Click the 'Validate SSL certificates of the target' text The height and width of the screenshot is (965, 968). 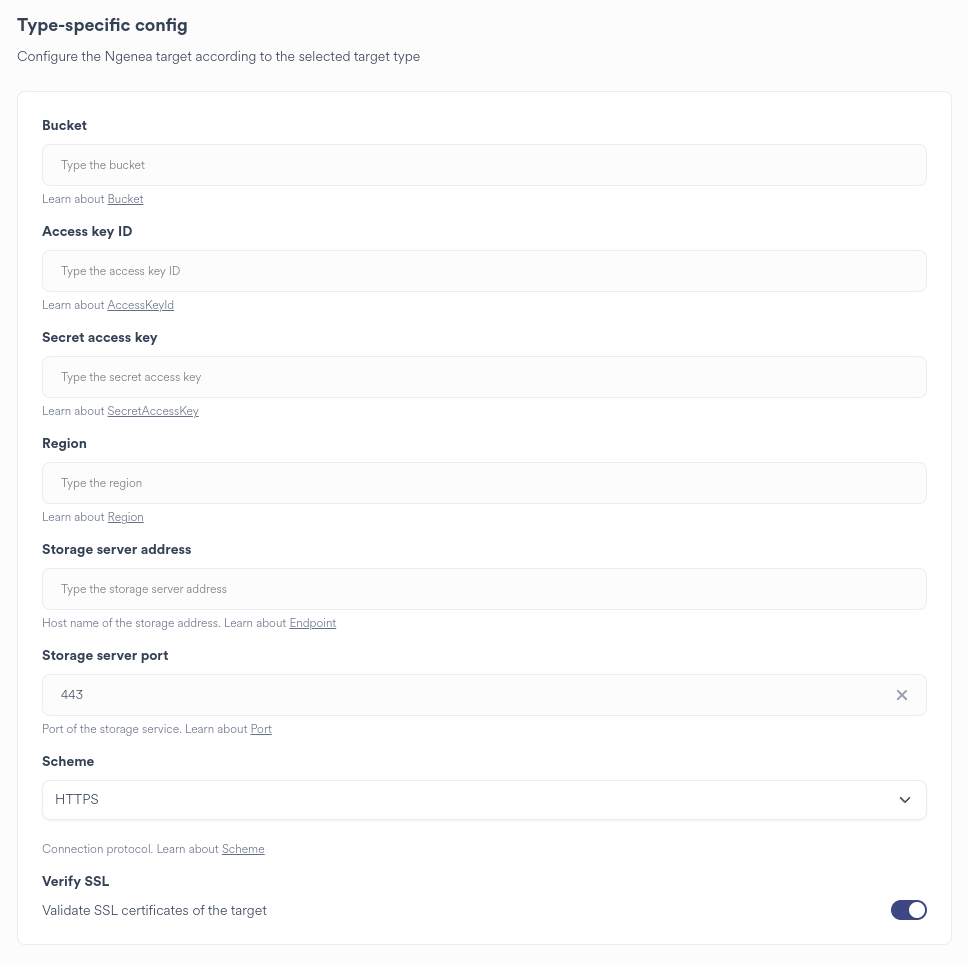click(154, 910)
